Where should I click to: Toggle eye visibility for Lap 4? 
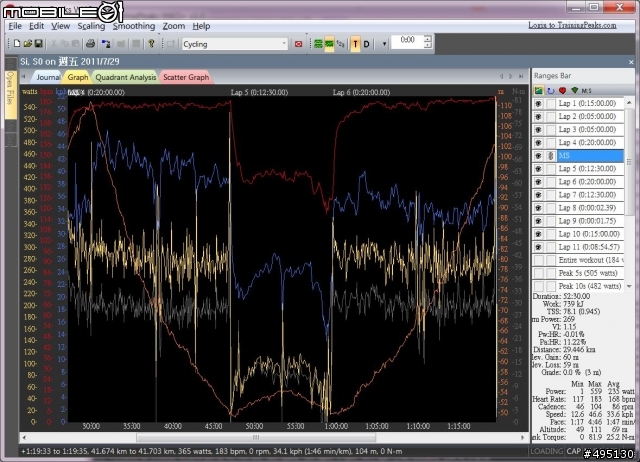click(538, 143)
